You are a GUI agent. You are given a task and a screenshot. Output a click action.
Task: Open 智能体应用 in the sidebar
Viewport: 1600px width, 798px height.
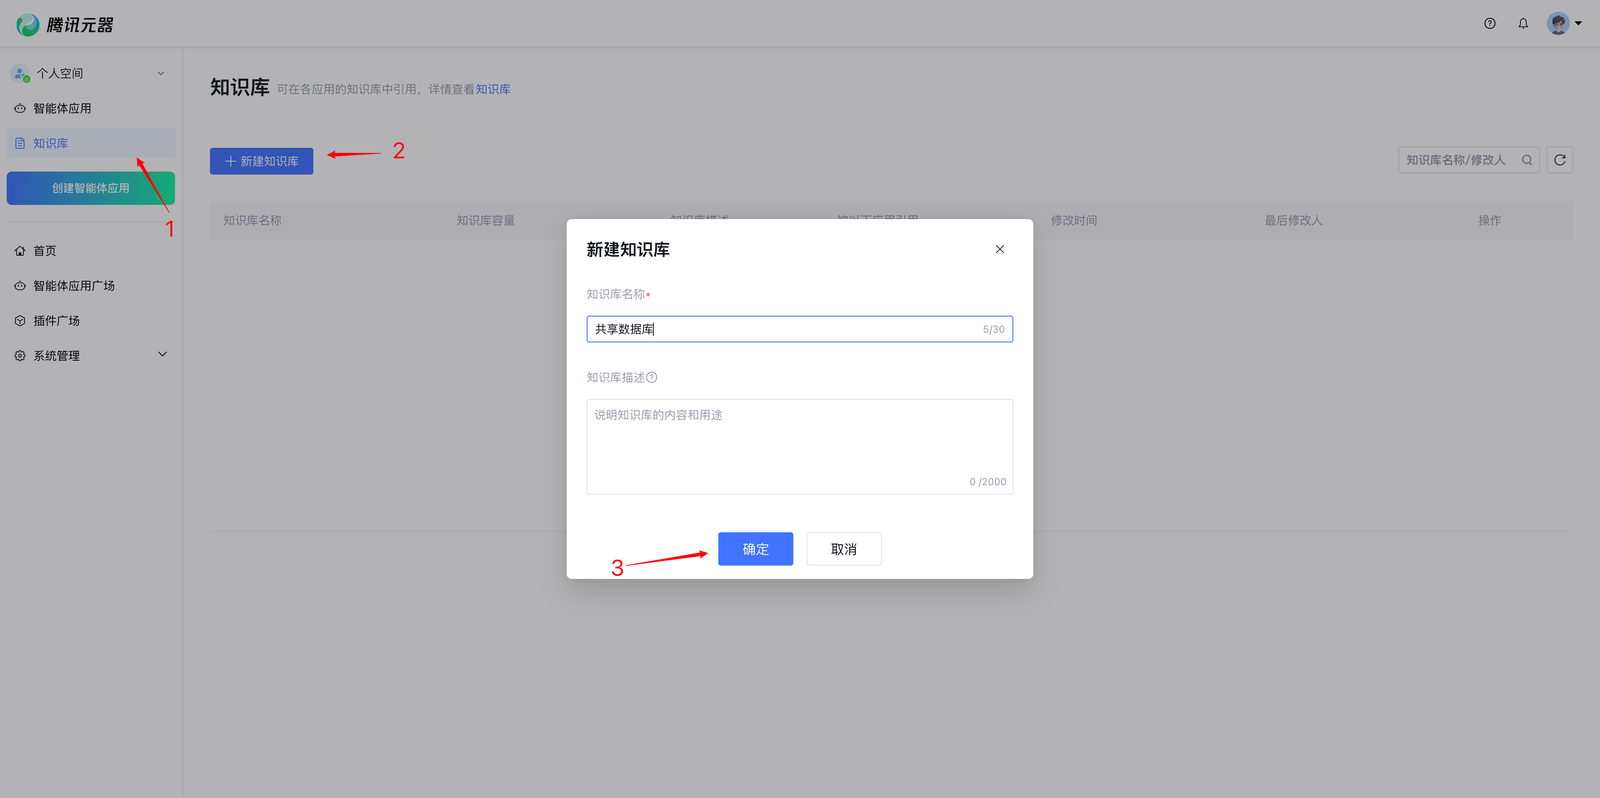[x=62, y=108]
